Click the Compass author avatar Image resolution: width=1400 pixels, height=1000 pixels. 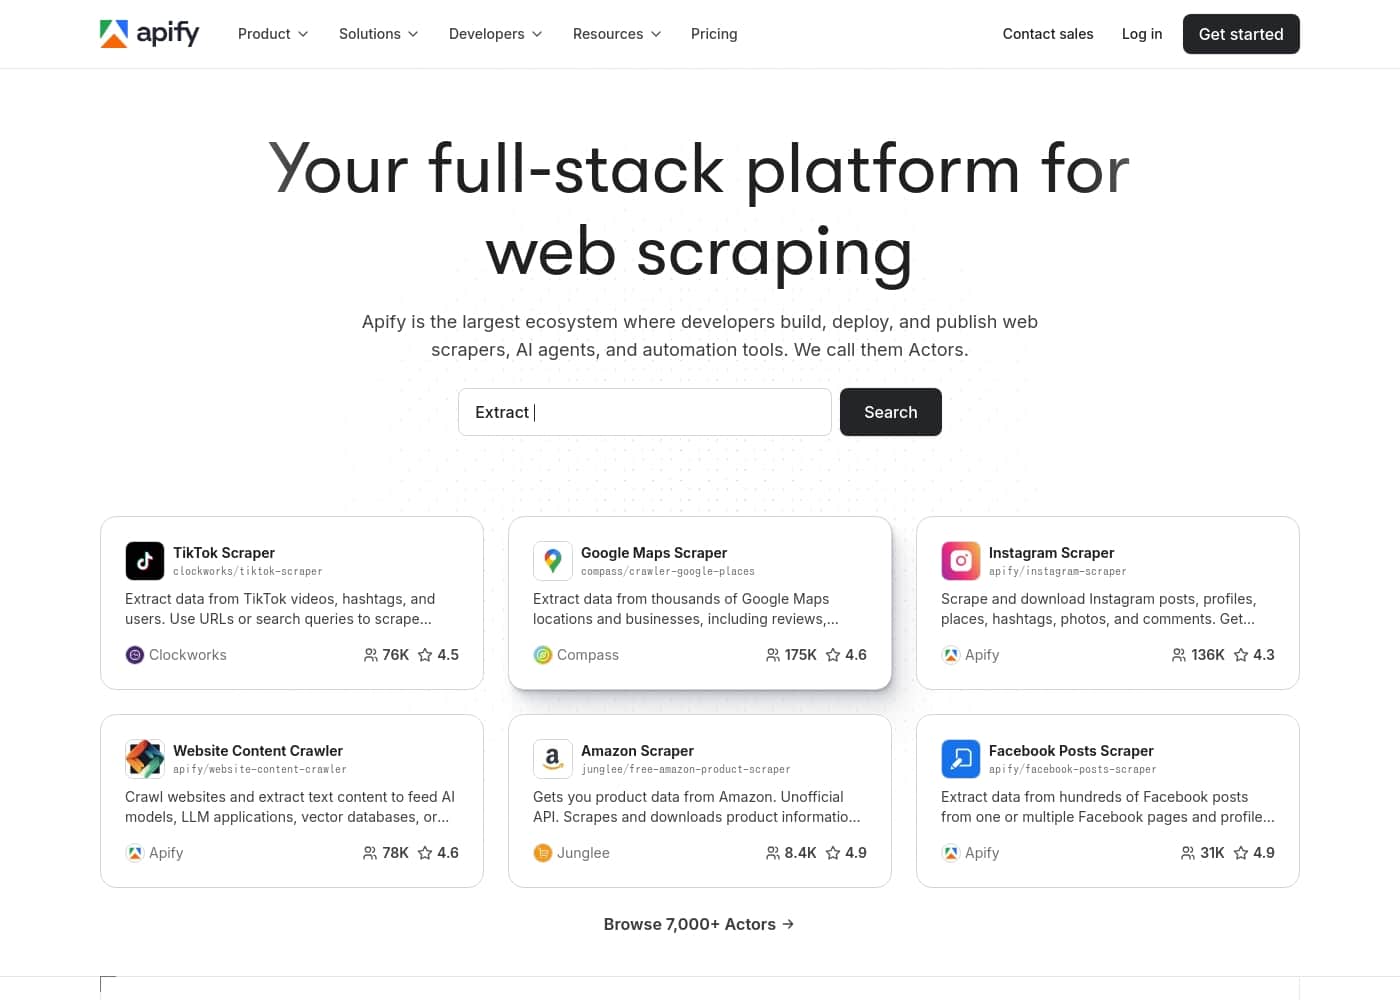pos(543,655)
